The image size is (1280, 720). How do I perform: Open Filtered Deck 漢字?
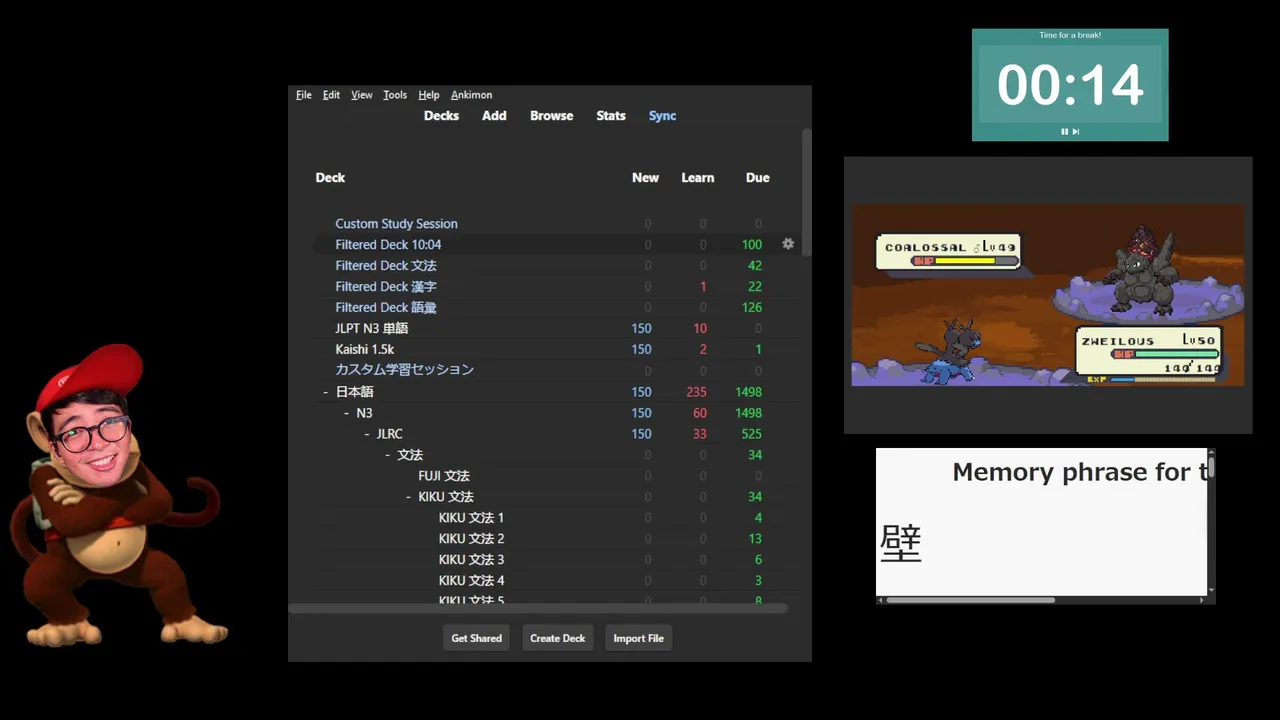pyautogui.click(x=386, y=287)
